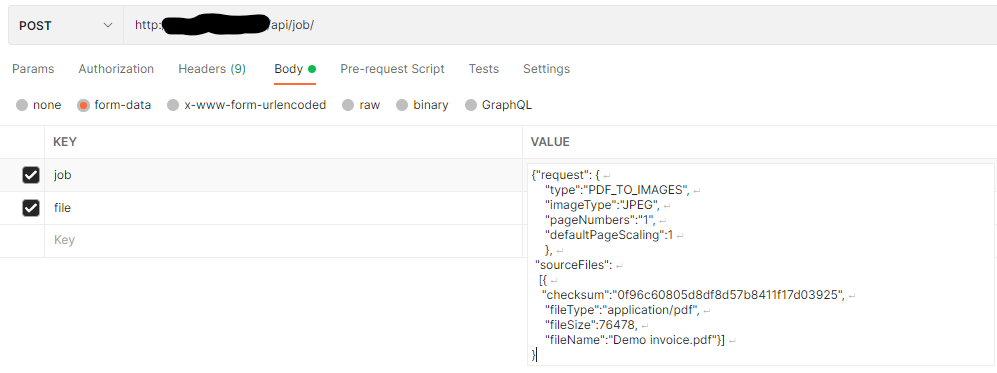Image resolution: width=997 pixels, height=373 pixels.
Task: Switch to the Params tab
Action: [33, 69]
